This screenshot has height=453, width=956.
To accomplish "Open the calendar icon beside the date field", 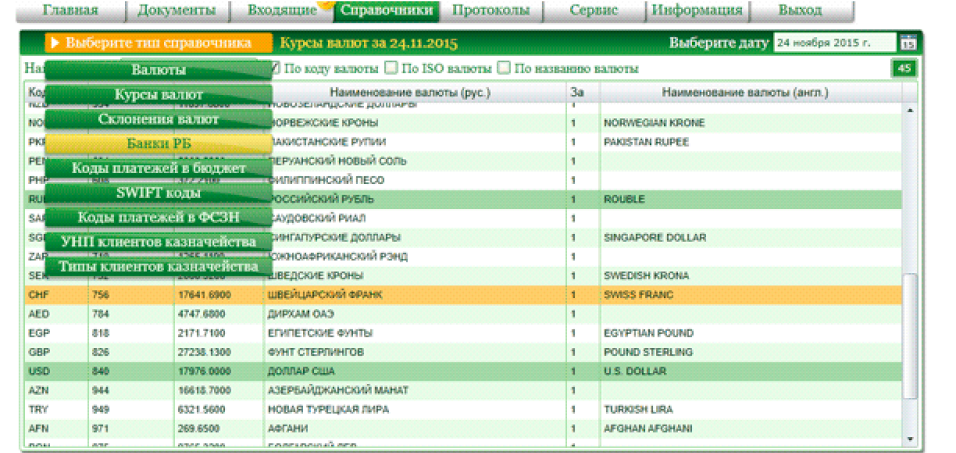I will coord(908,44).
